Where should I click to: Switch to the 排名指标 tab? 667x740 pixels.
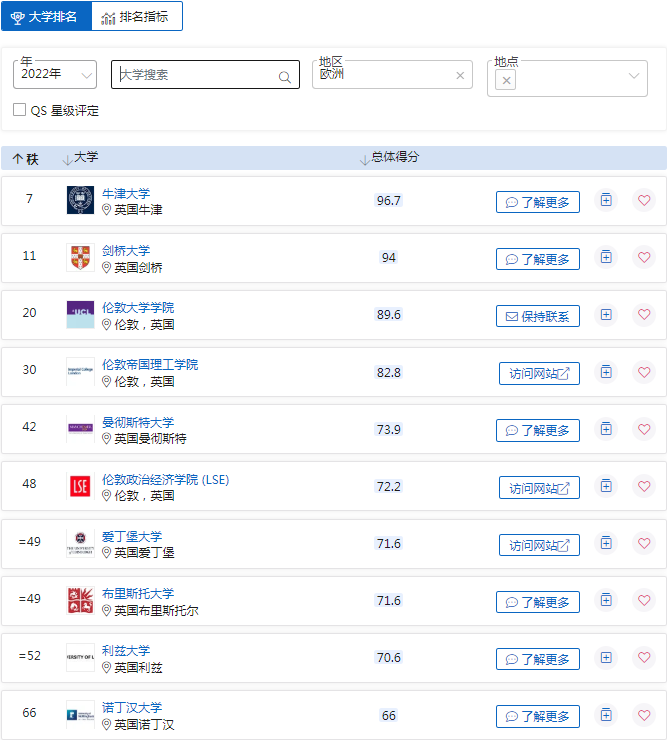pos(137,17)
